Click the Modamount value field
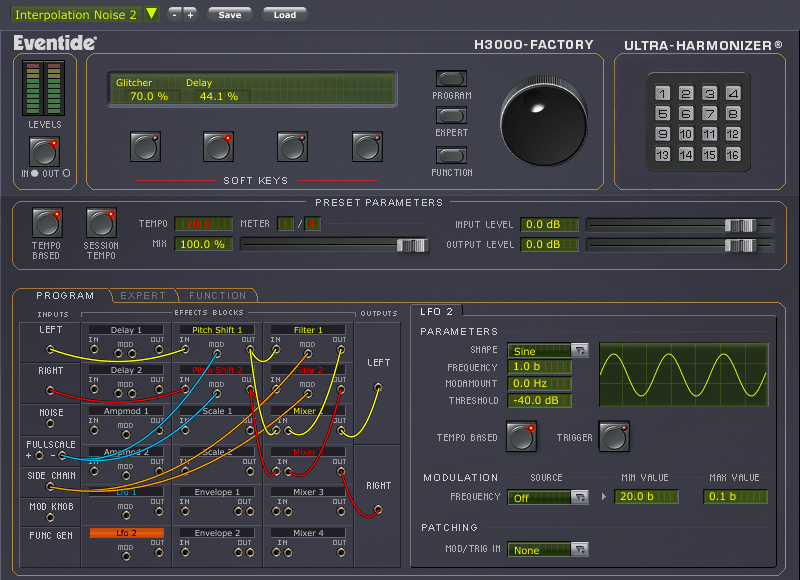The height and width of the screenshot is (580, 800). (539, 383)
